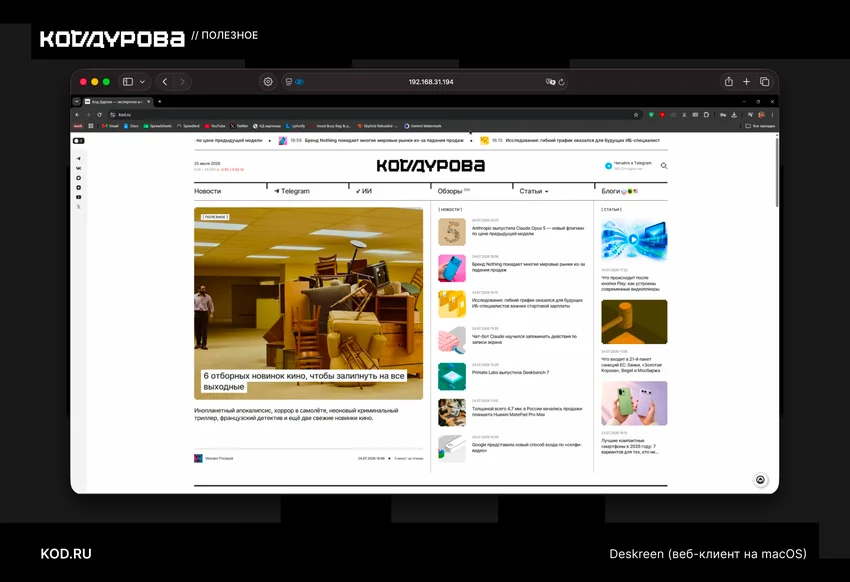This screenshot has width=850, height=582.
Task: Expand the Статьи dropdown menu
Action: pyautogui.click(x=534, y=191)
